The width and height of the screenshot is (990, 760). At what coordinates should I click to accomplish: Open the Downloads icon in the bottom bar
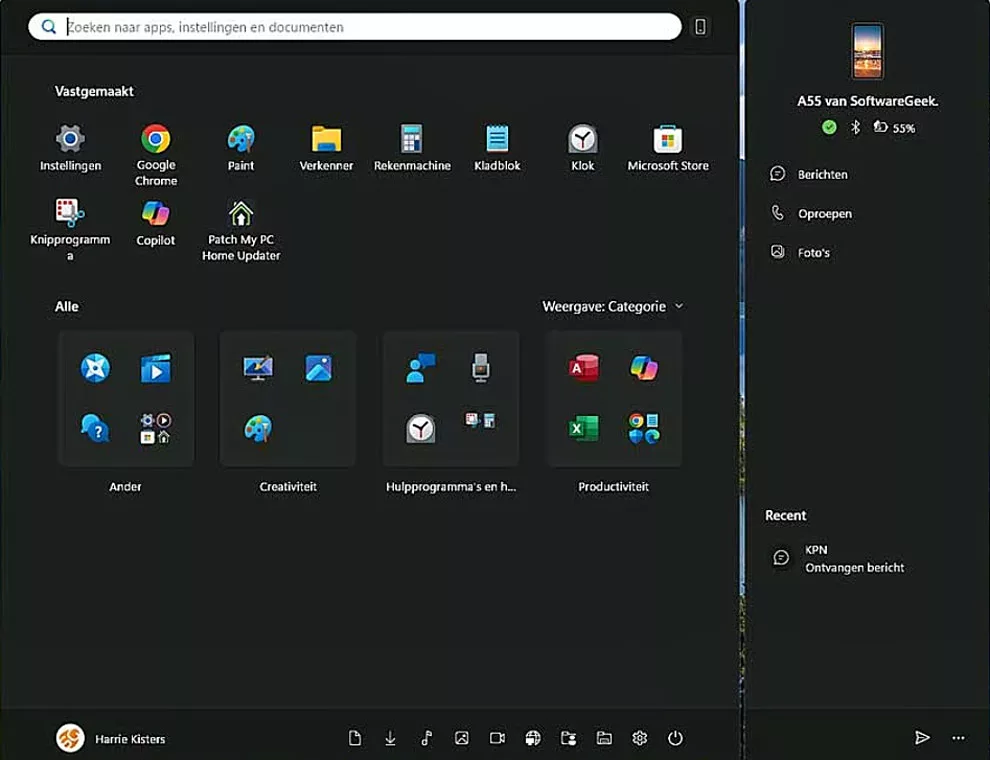[390, 737]
